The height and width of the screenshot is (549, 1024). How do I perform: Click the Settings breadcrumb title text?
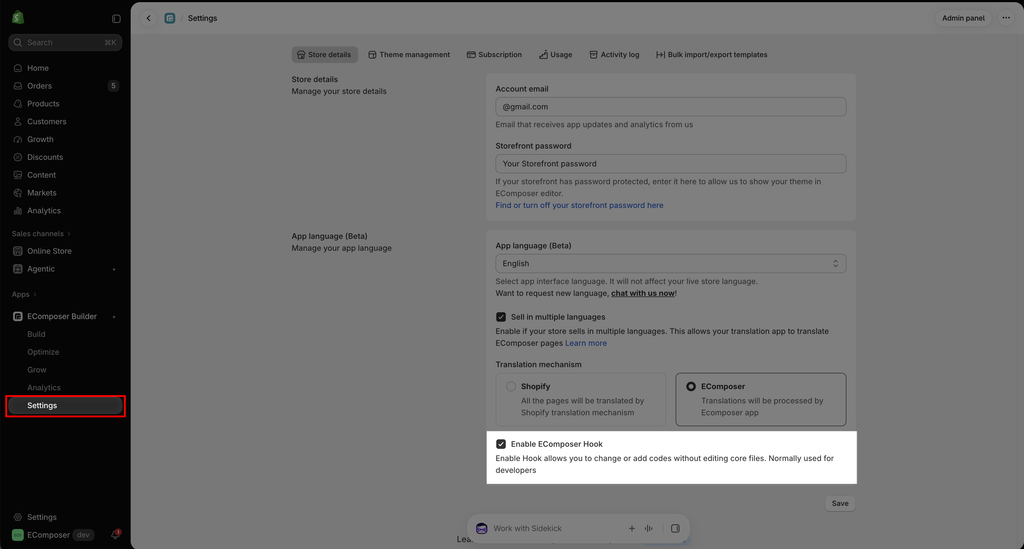pos(202,18)
